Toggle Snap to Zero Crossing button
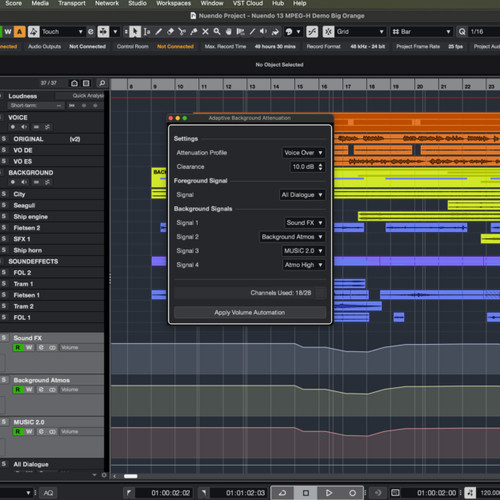The image size is (500, 500). (312, 32)
